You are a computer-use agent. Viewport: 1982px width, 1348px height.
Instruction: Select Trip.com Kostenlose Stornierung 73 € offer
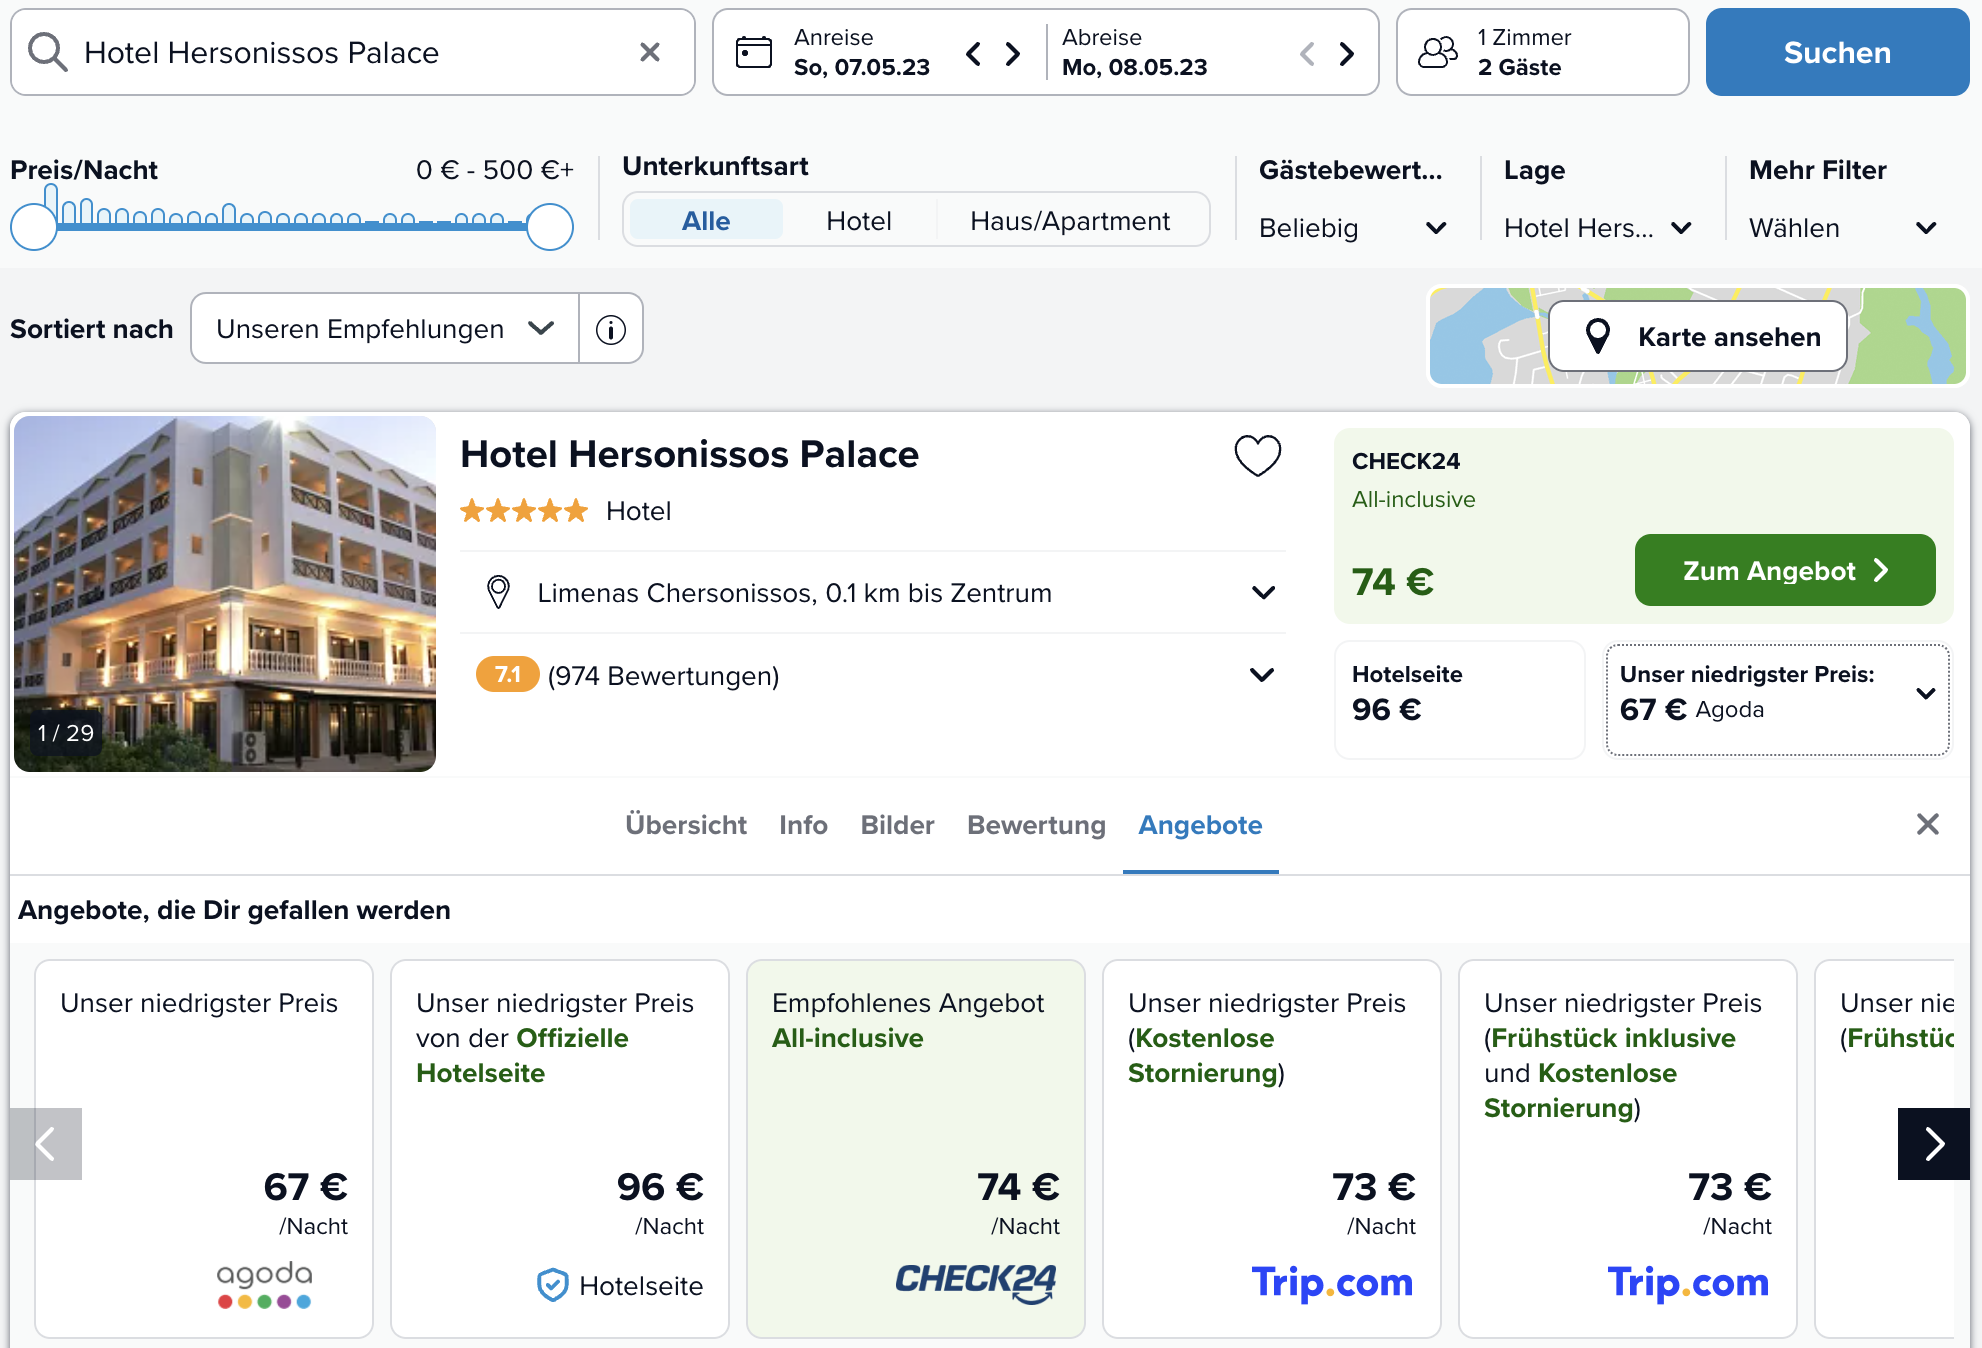click(1272, 1148)
